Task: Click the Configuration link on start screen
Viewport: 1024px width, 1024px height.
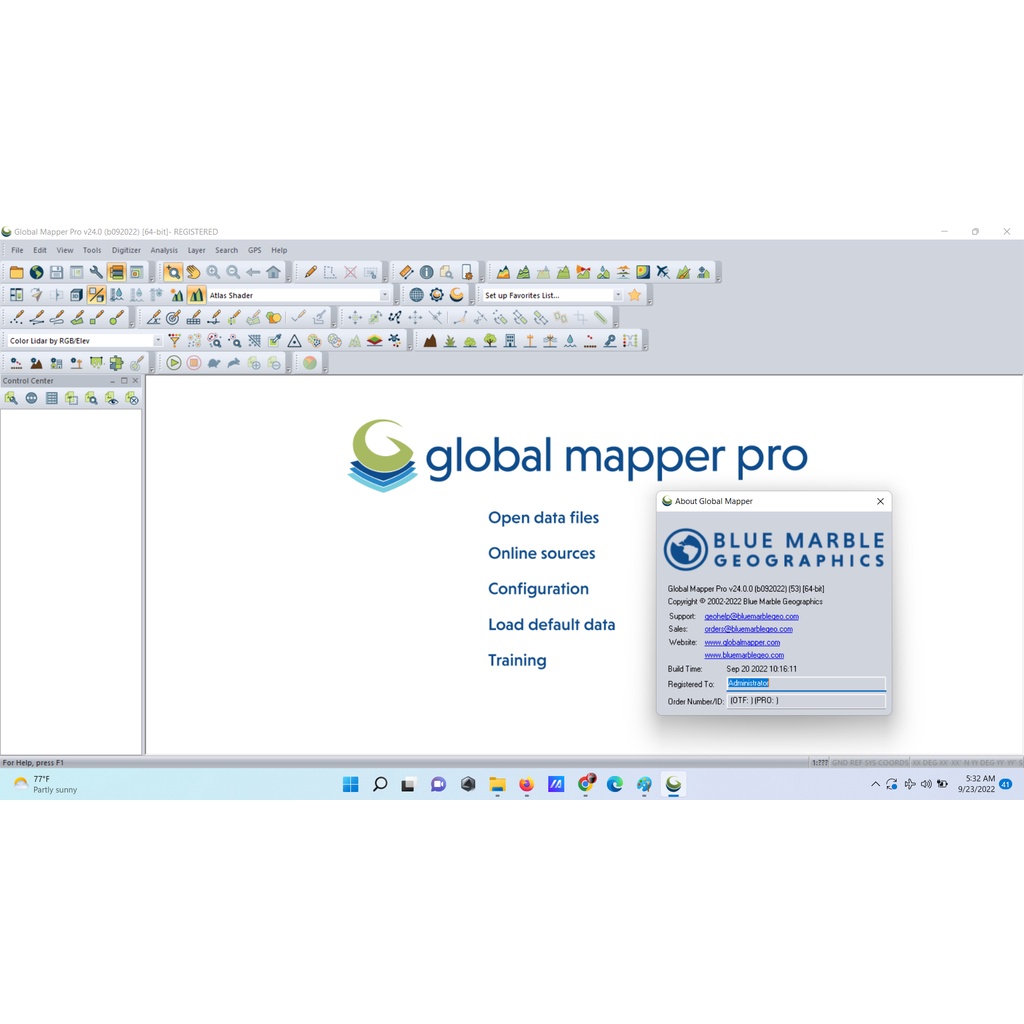Action: click(538, 589)
